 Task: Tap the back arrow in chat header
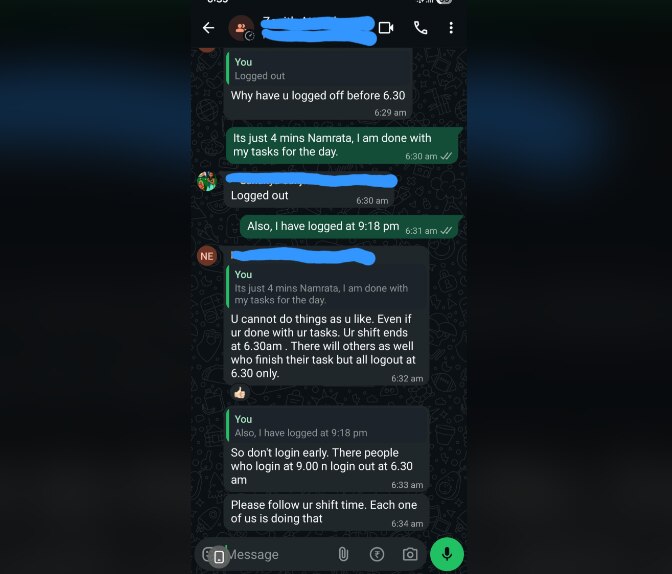pos(208,28)
